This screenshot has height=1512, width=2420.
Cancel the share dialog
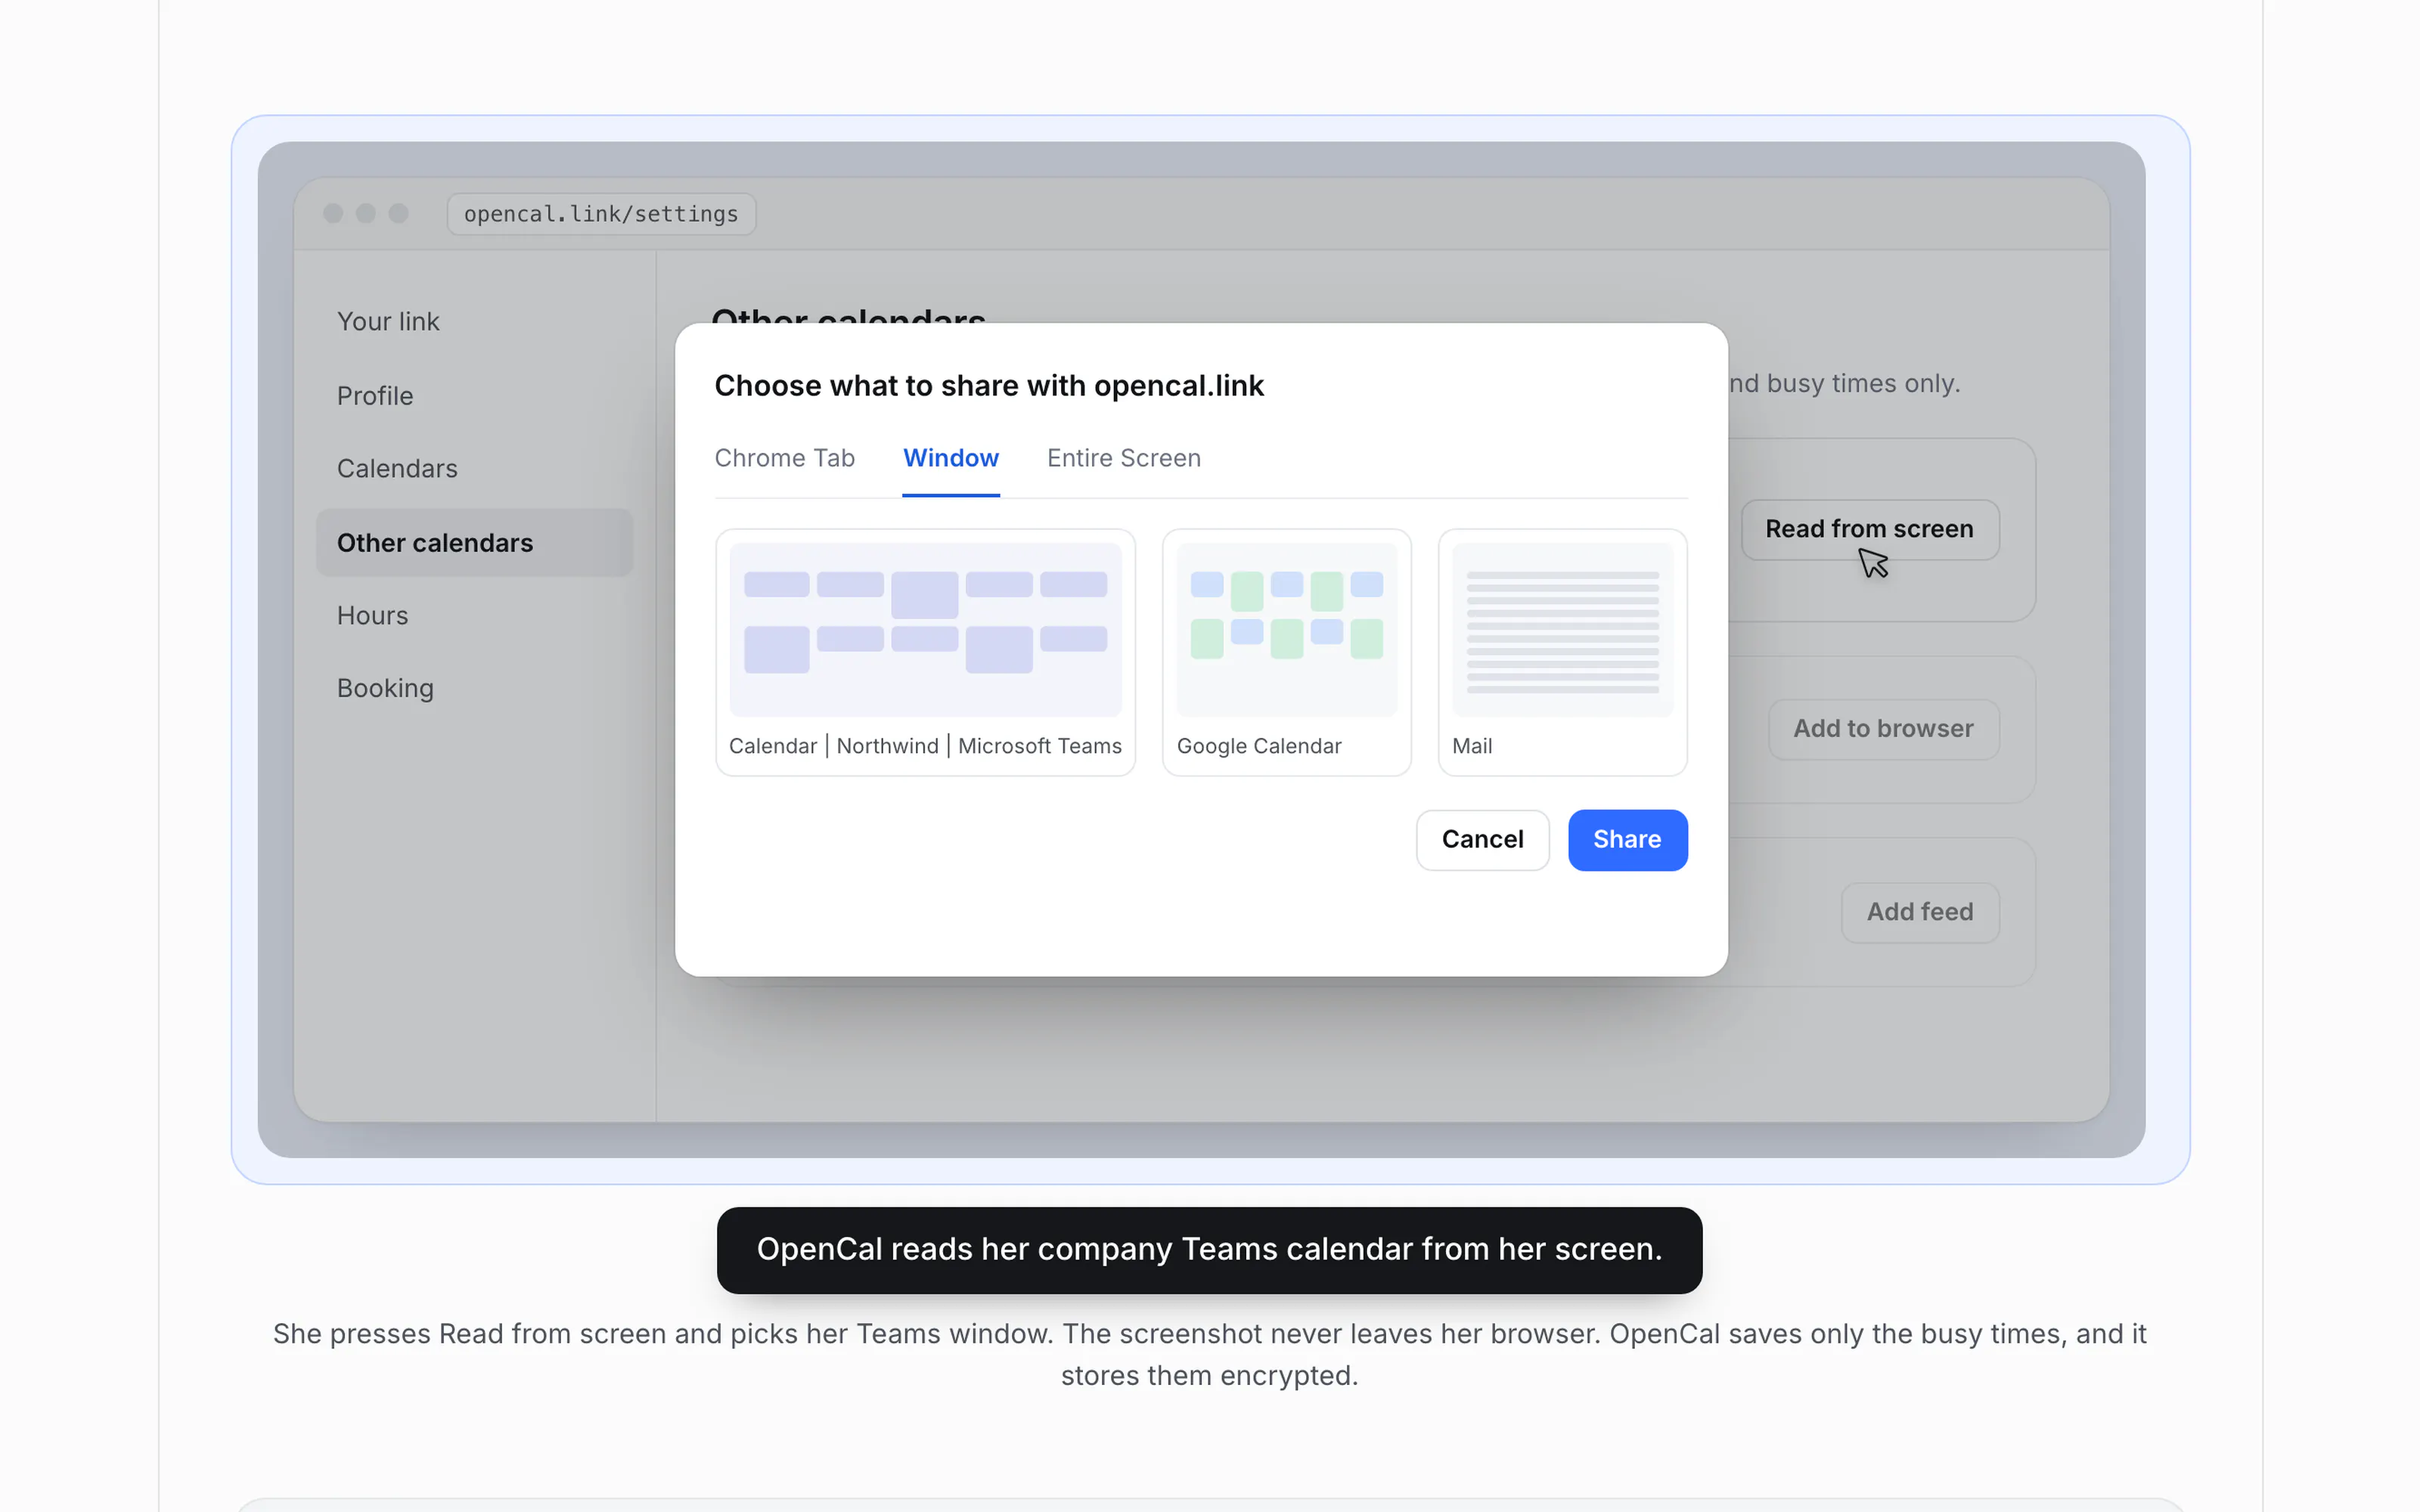pyautogui.click(x=1482, y=840)
